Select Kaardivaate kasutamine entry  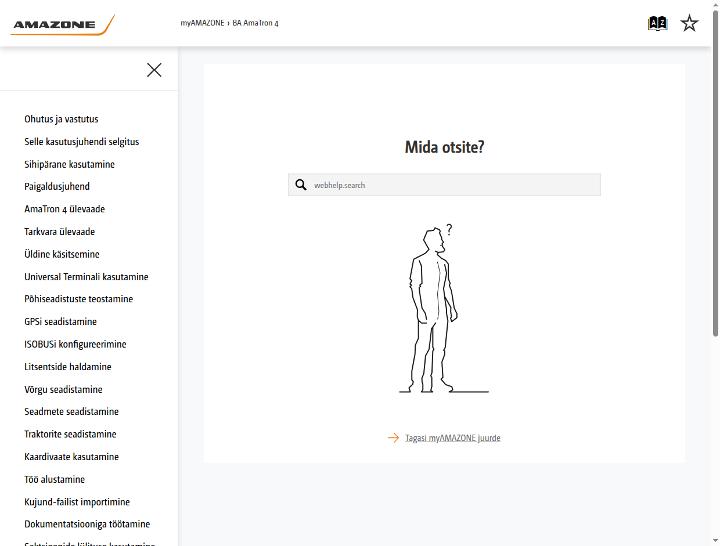(72, 456)
